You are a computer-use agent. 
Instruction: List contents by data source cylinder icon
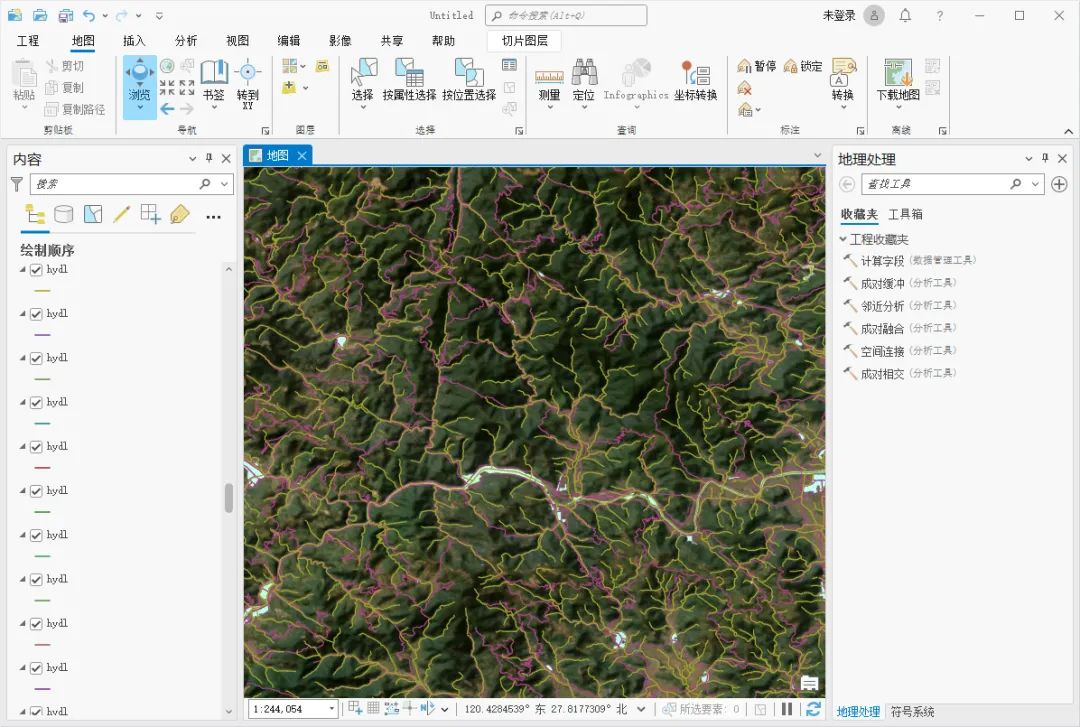pyautogui.click(x=63, y=214)
